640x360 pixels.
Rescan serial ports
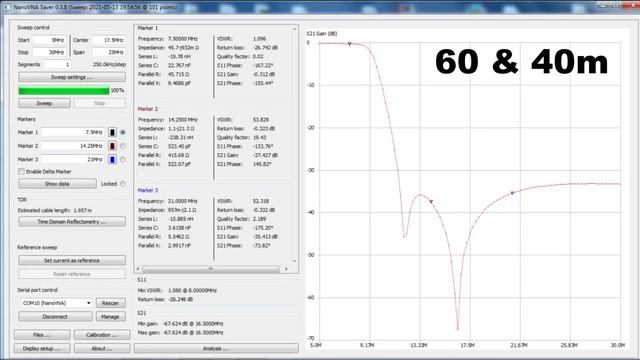pyautogui.click(x=111, y=303)
